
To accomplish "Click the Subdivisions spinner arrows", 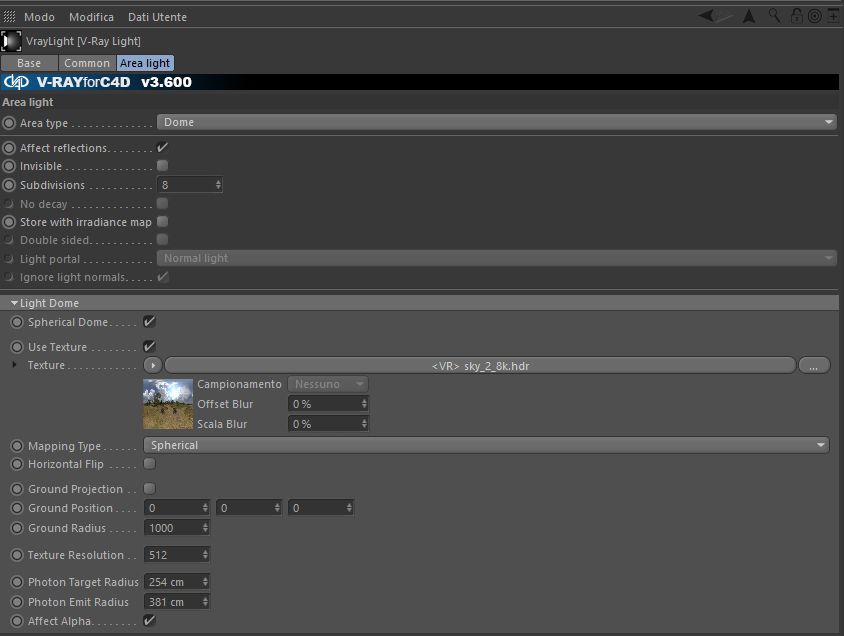I will pos(218,185).
